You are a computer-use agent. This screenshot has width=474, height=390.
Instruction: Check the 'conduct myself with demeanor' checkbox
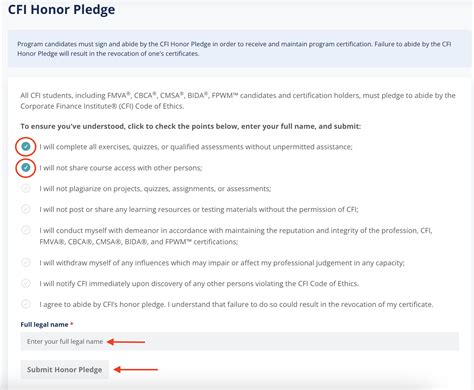point(26,230)
